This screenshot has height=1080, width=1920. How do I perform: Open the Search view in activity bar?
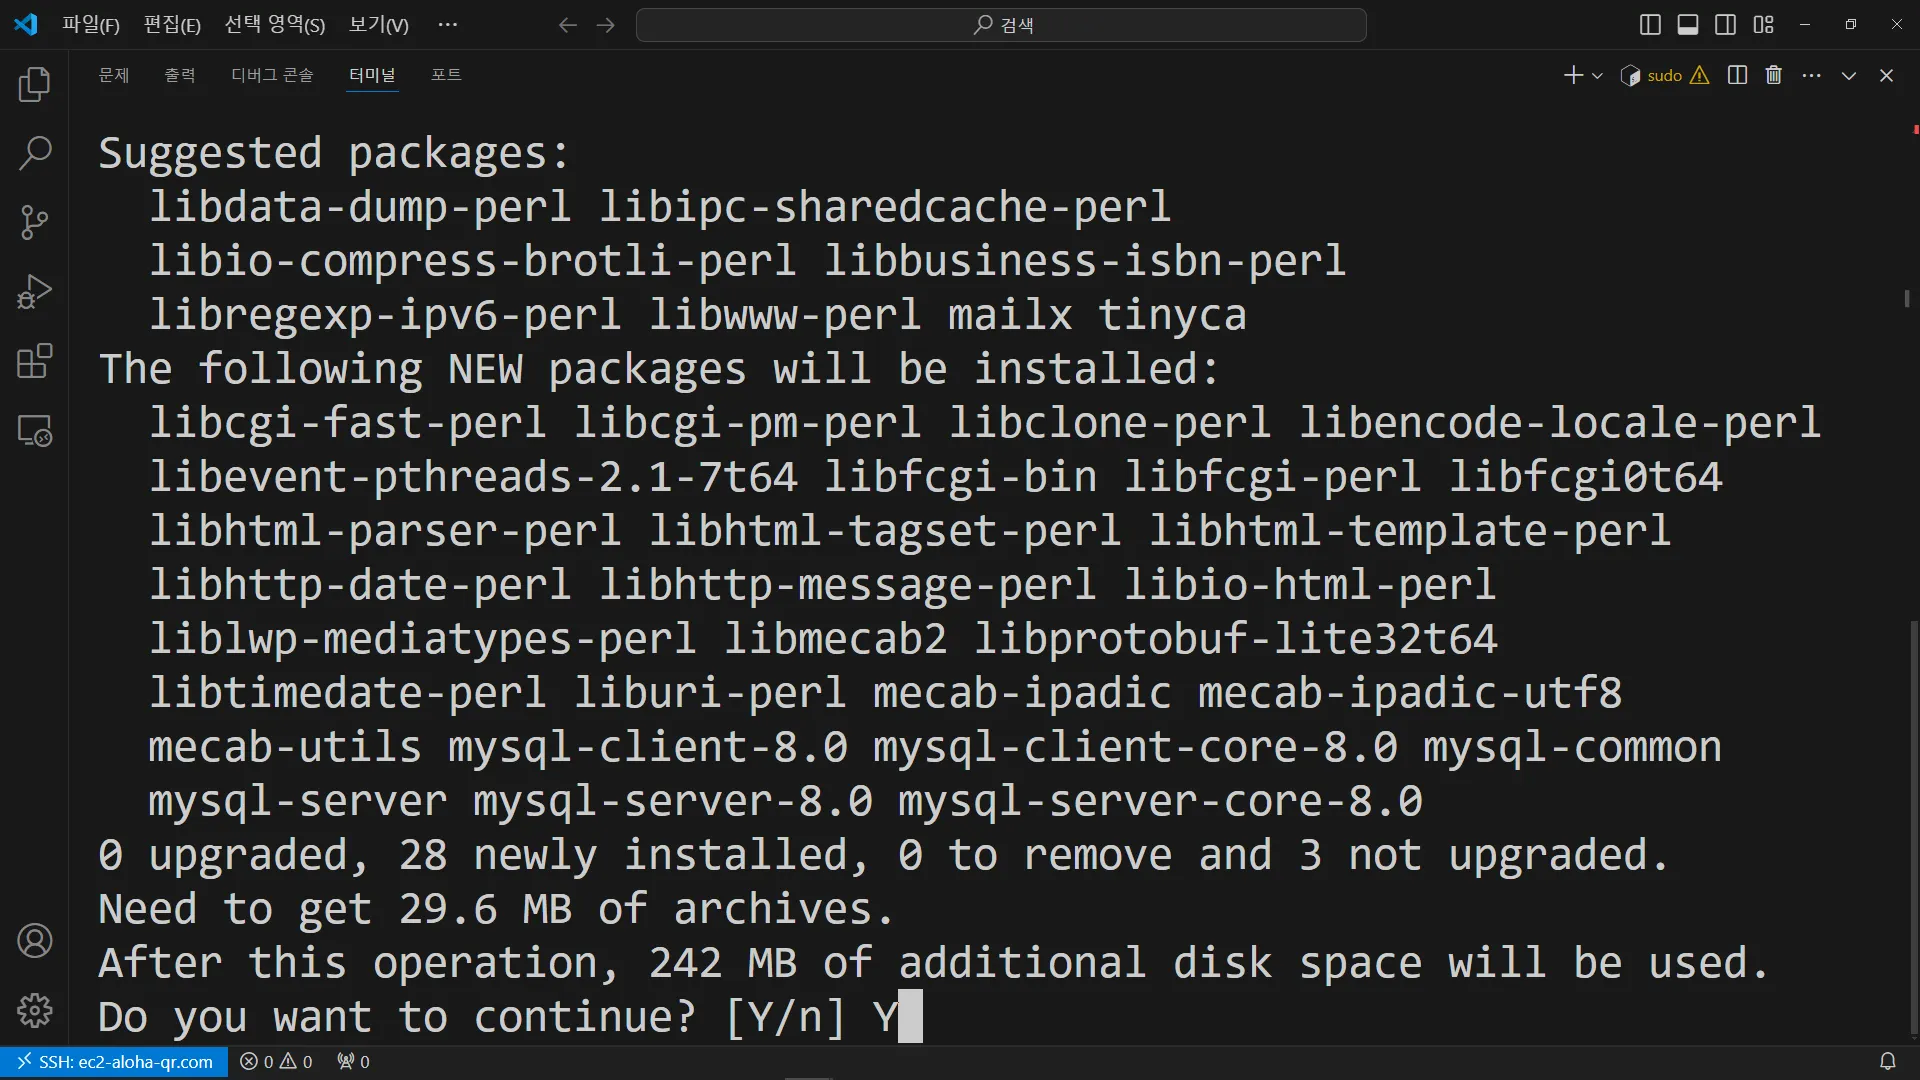pyautogui.click(x=34, y=153)
